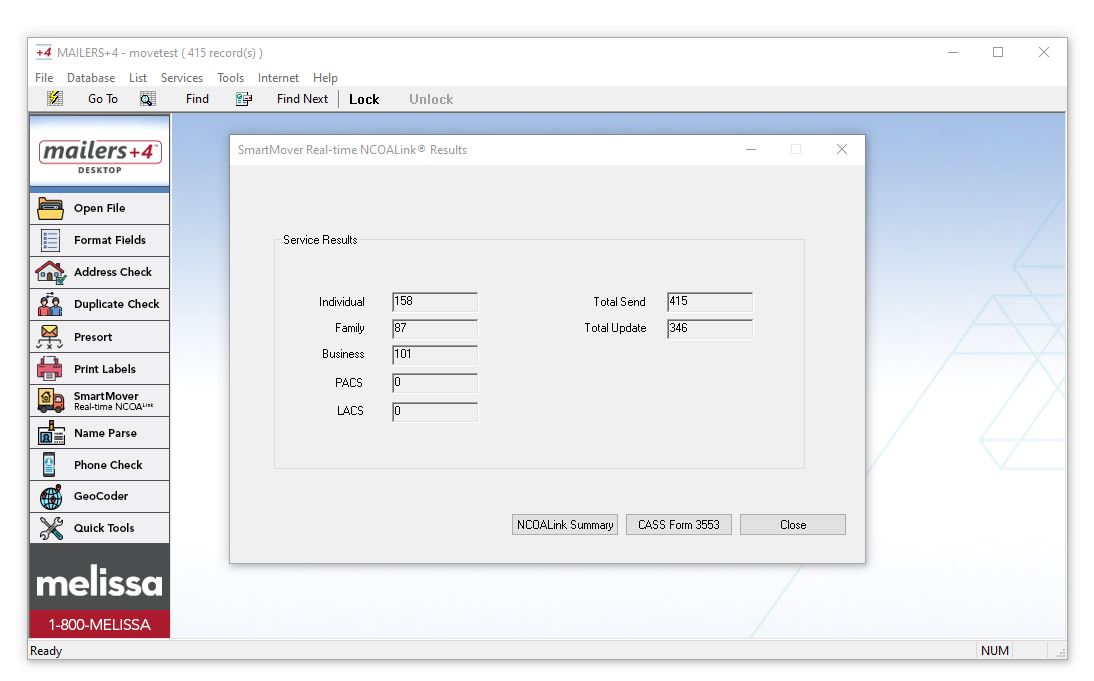Viewport: 1094px width, 681px height.
Task: Launch the GeoCoder globe icon
Action: click(50, 496)
